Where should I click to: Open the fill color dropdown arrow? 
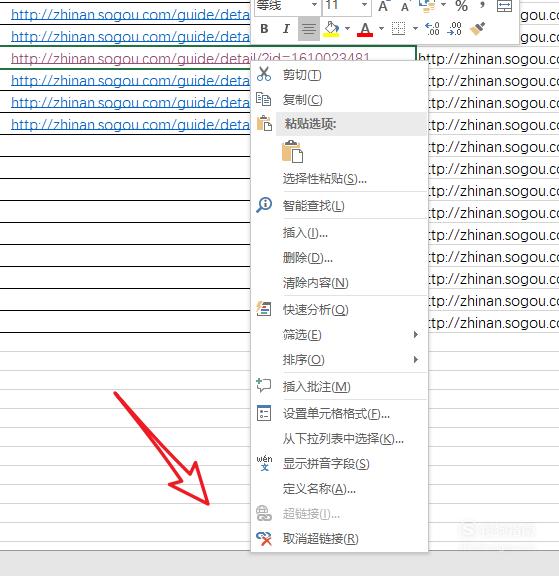[347, 28]
